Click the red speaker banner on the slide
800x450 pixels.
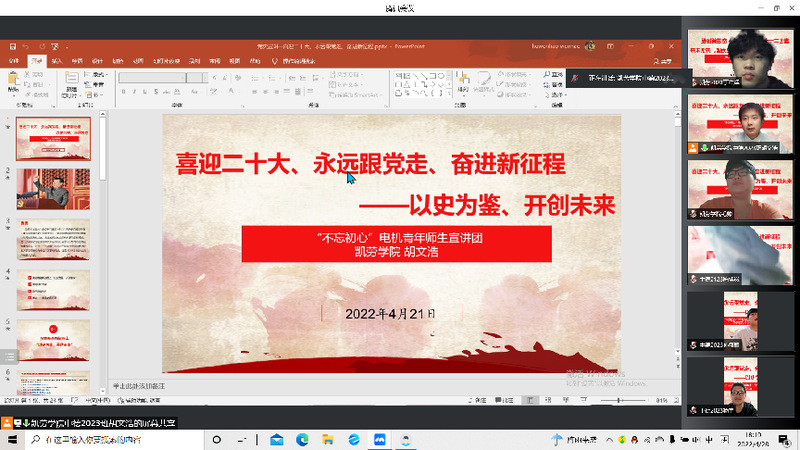395,244
